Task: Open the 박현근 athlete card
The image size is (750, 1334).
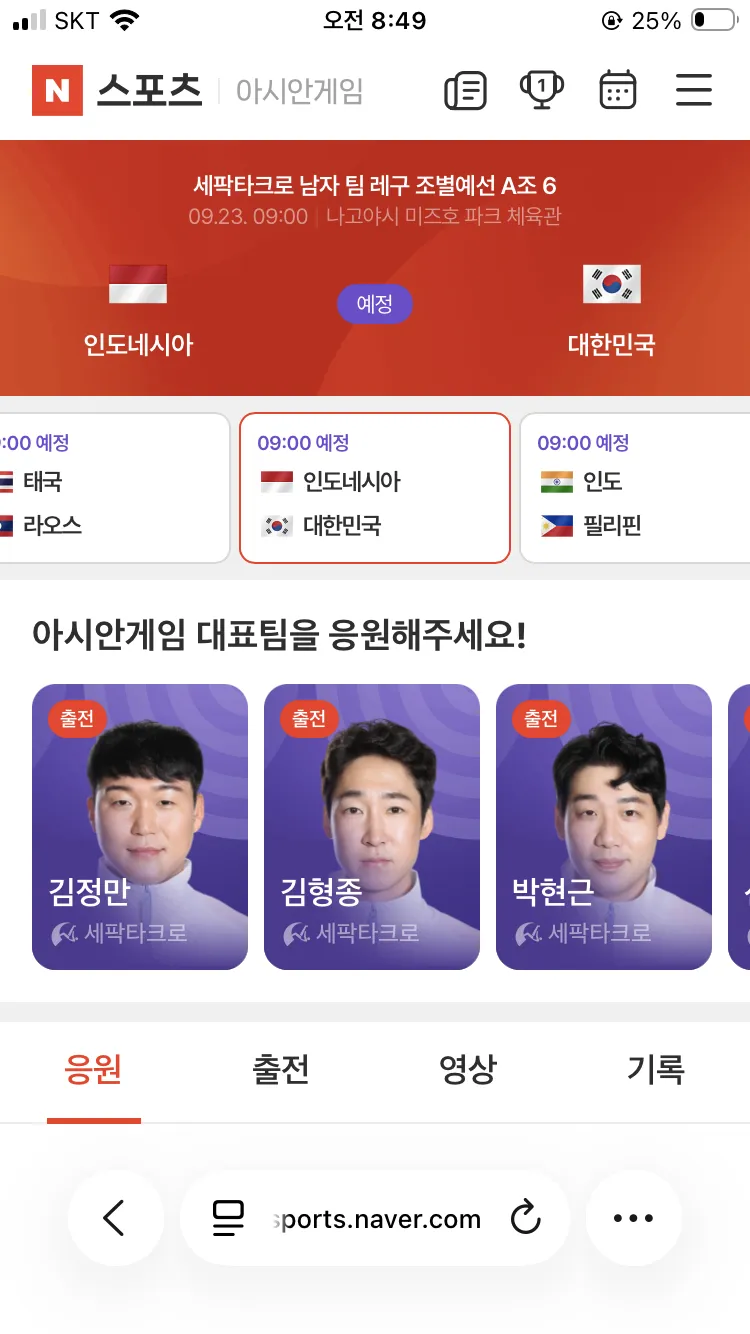Action: [x=604, y=827]
